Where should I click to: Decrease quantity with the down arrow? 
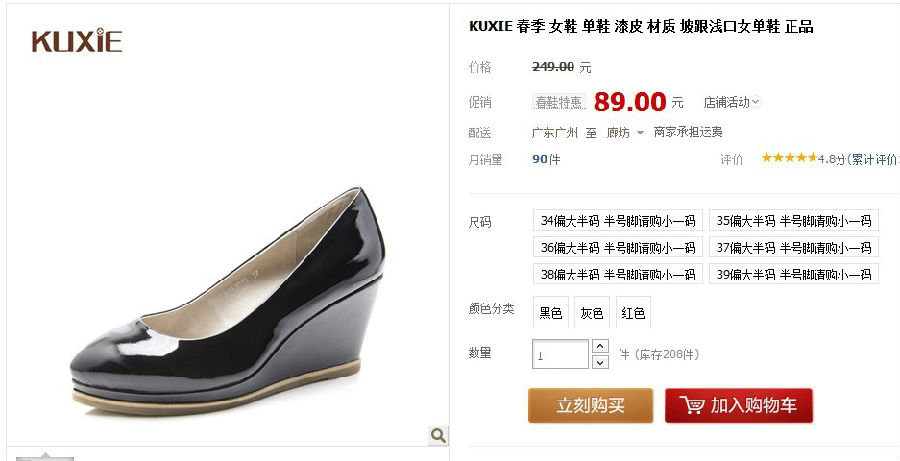click(x=600, y=362)
